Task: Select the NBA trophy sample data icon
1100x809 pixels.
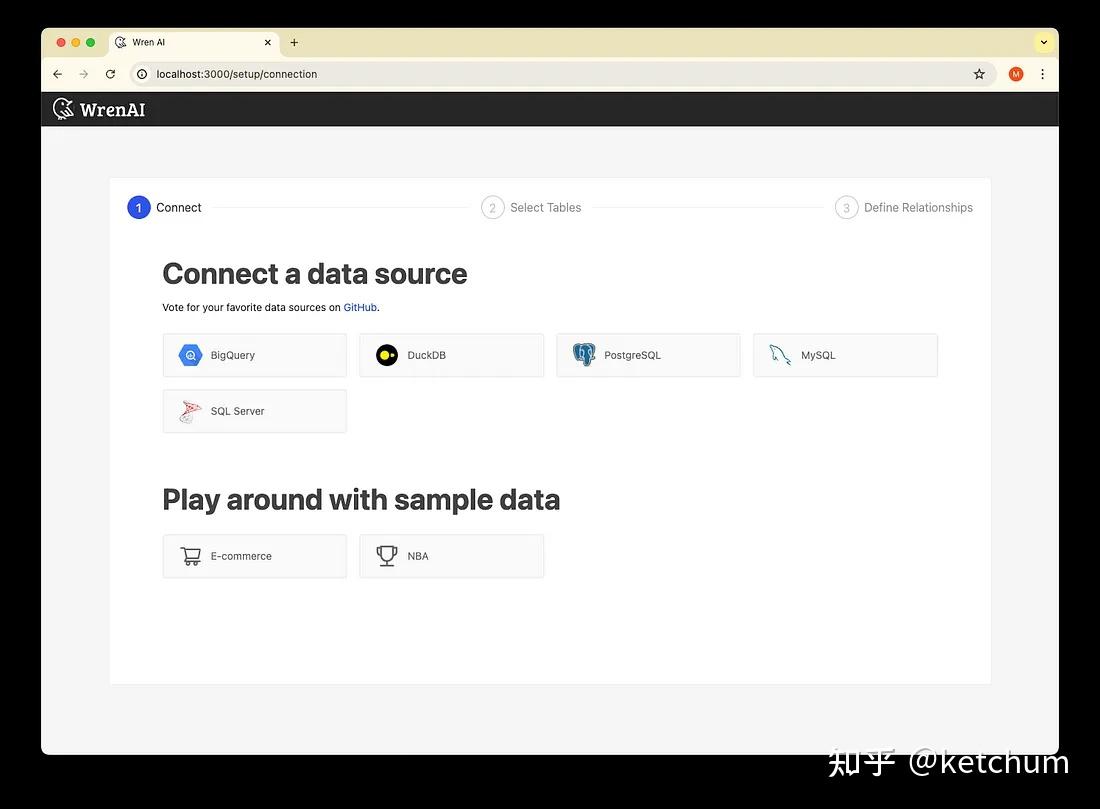Action: click(387, 555)
